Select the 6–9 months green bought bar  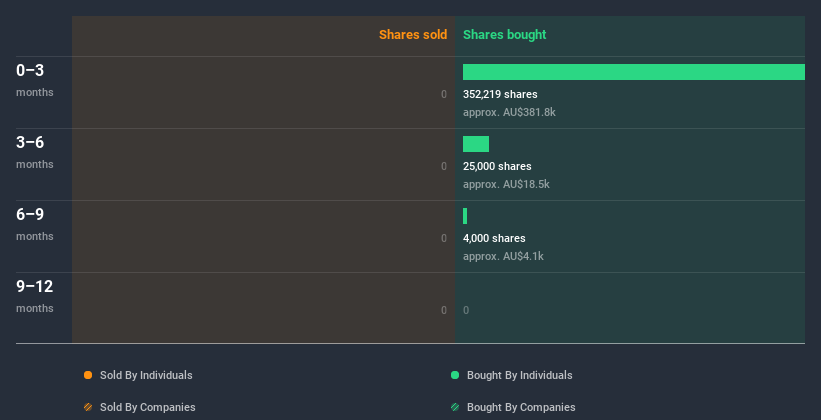(465, 216)
